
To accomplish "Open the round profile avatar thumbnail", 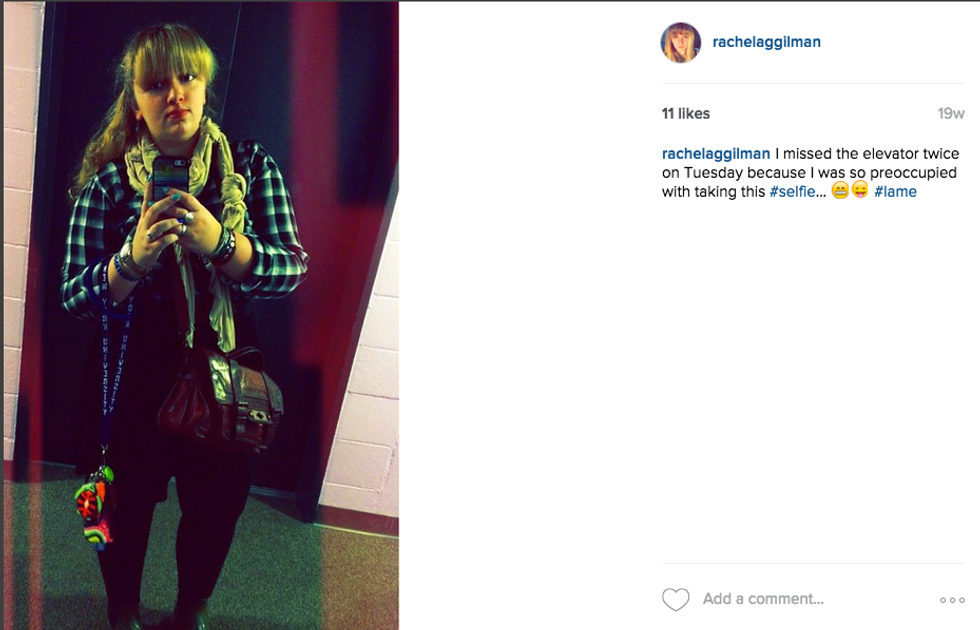I will click(x=681, y=42).
